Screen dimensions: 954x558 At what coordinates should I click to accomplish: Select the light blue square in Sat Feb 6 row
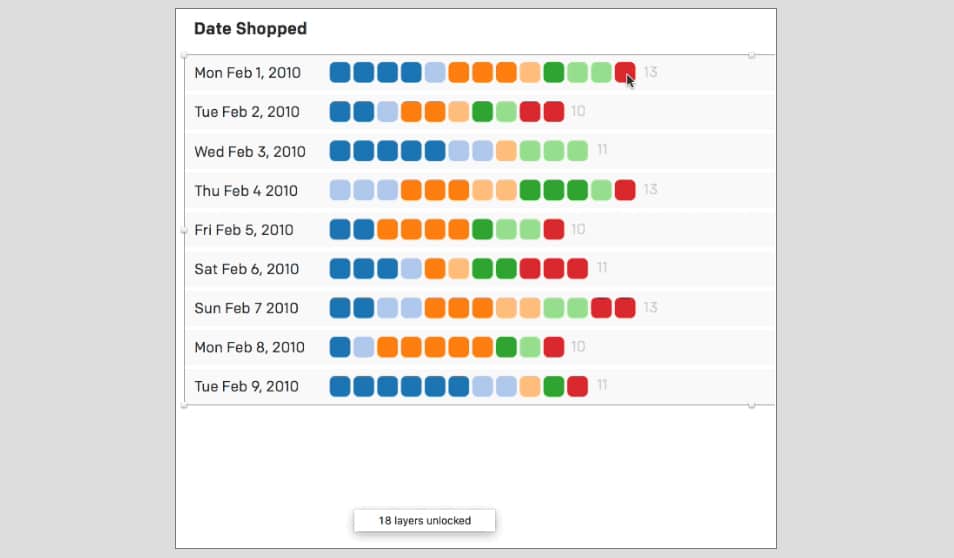pyautogui.click(x=411, y=268)
